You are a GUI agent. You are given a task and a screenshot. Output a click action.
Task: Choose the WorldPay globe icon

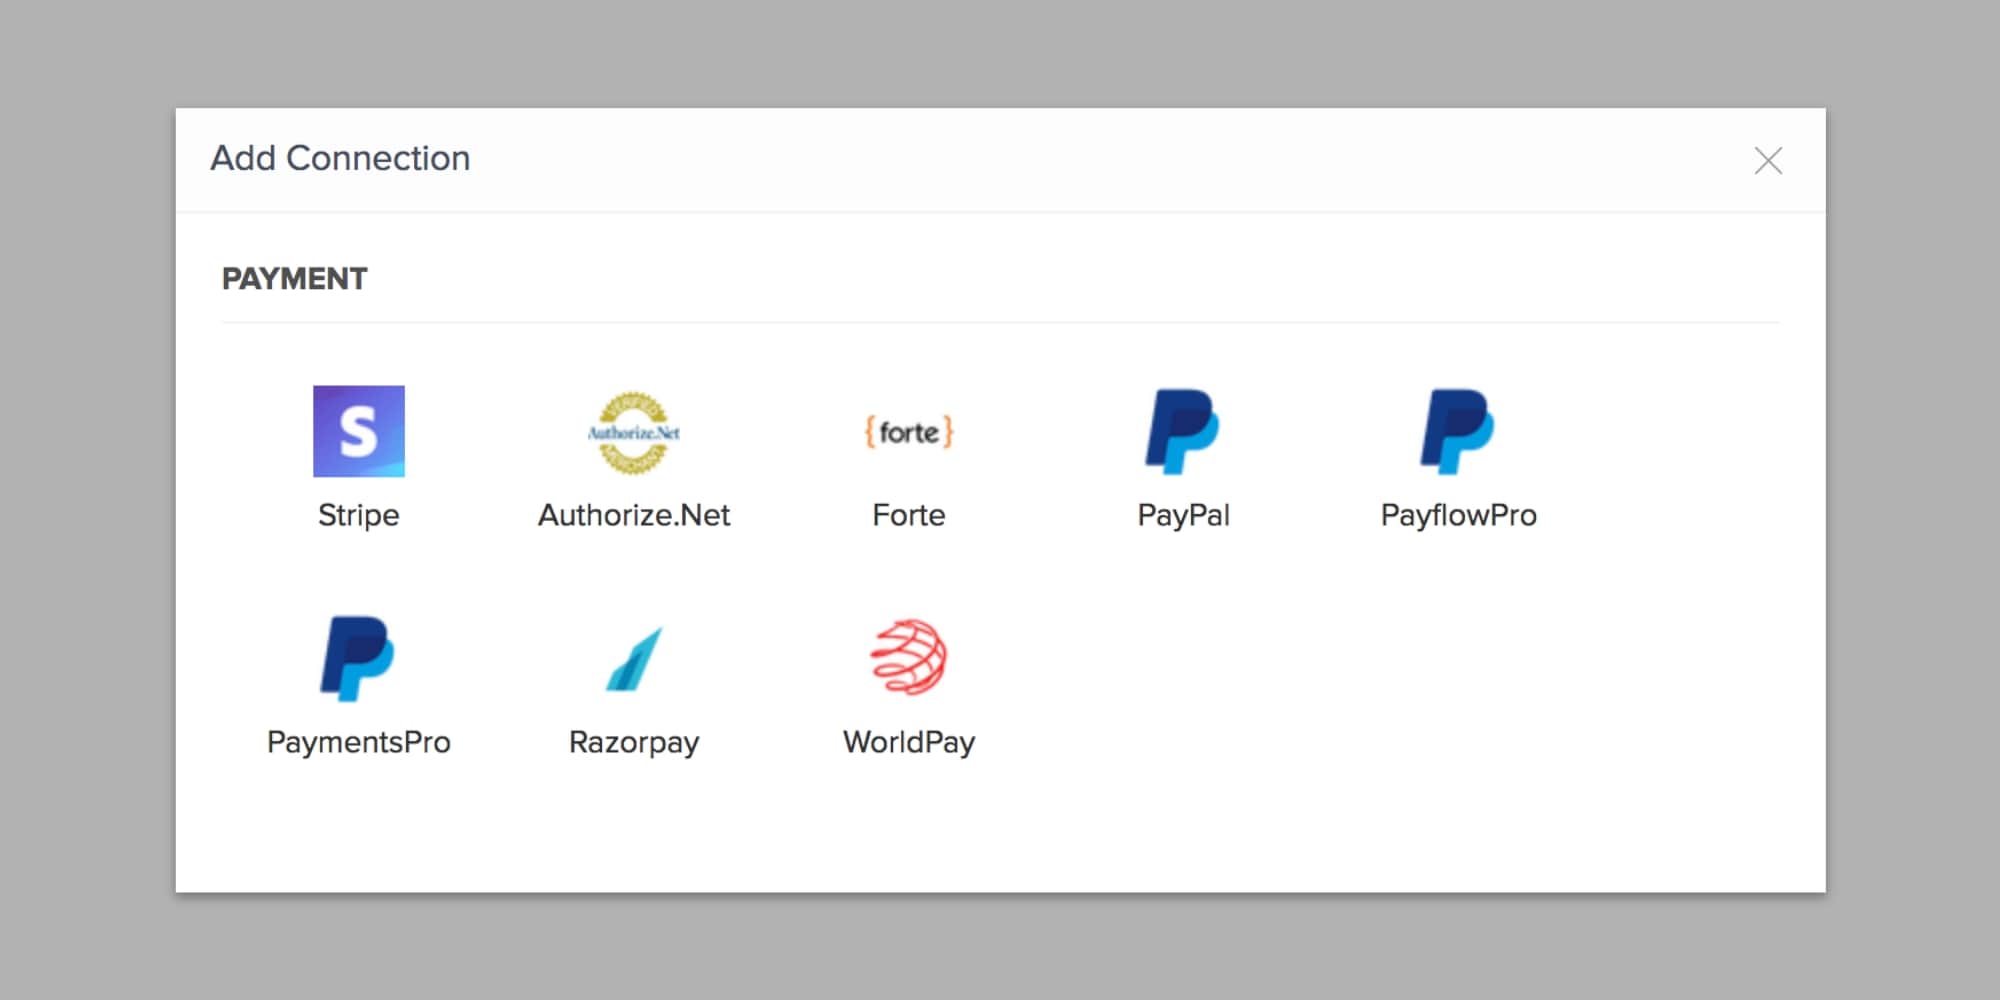click(x=909, y=657)
